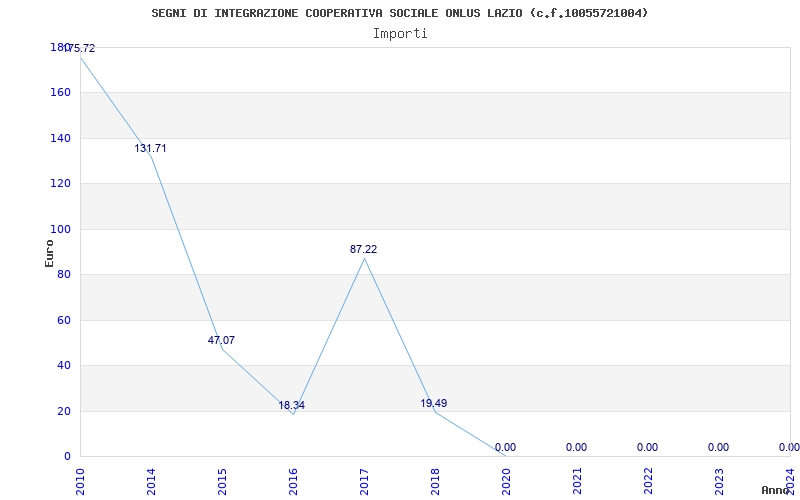The image size is (800, 500).
Task: Select the 2021 x-axis year label
Action: click(577, 482)
